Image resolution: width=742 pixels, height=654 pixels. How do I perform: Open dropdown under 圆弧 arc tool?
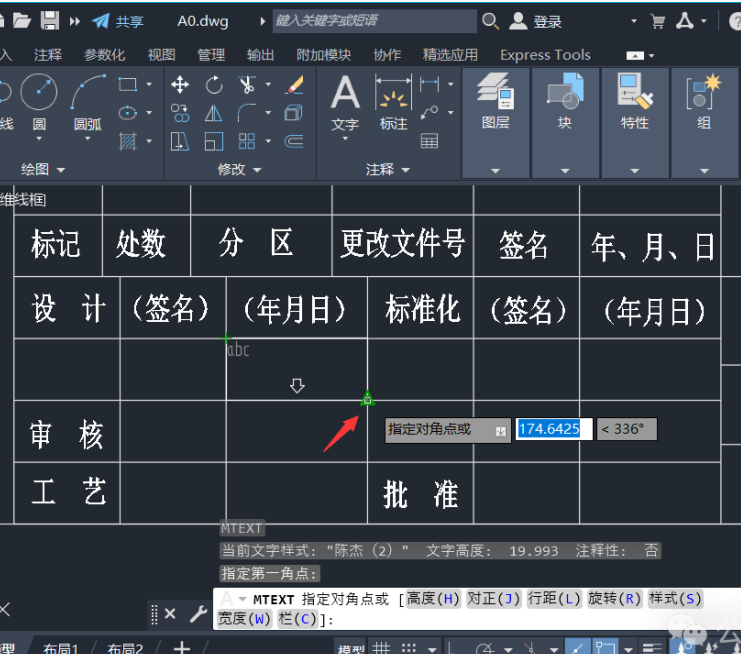point(88,139)
